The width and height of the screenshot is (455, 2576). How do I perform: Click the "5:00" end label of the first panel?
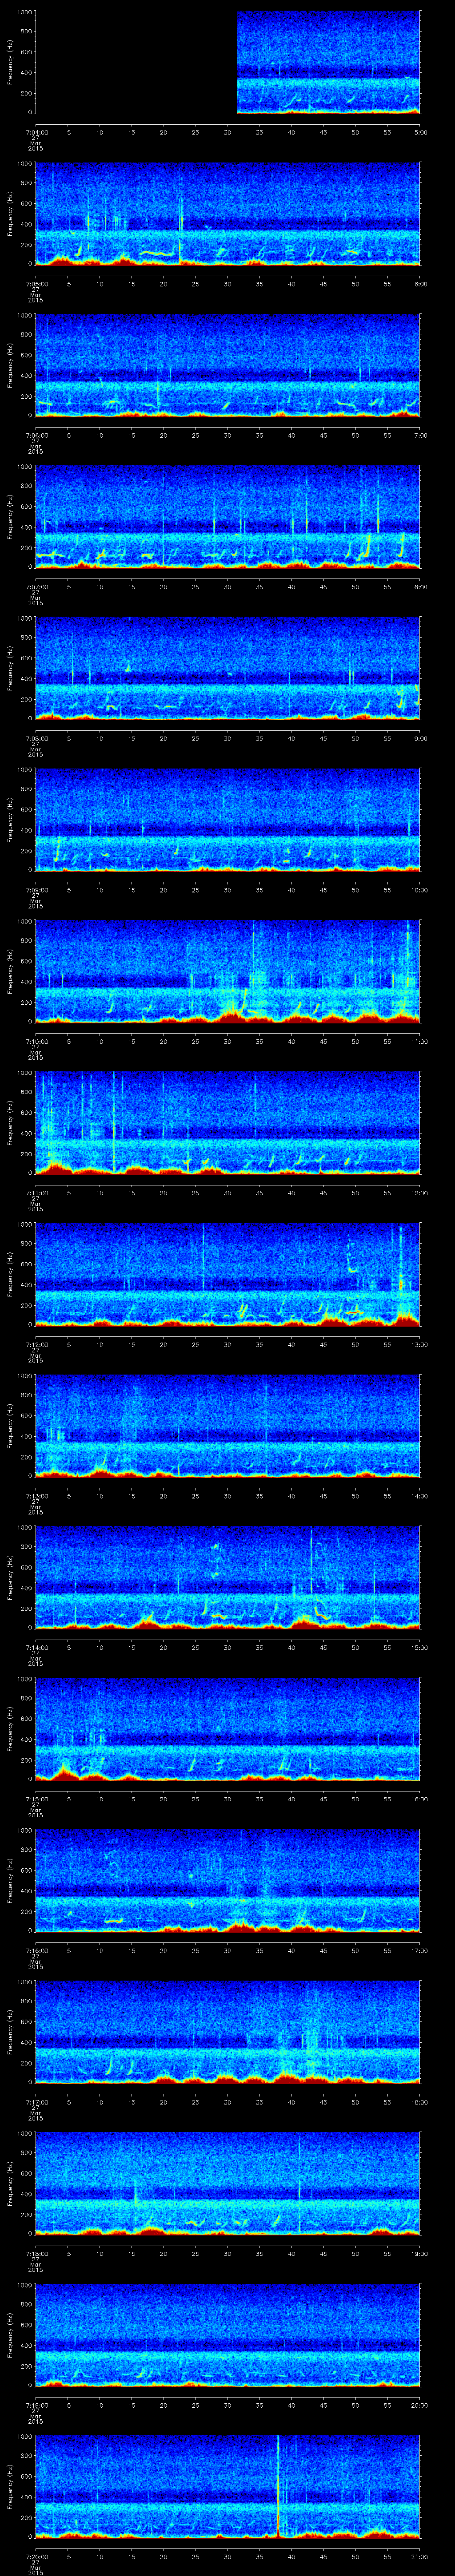[x=421, y=132]
